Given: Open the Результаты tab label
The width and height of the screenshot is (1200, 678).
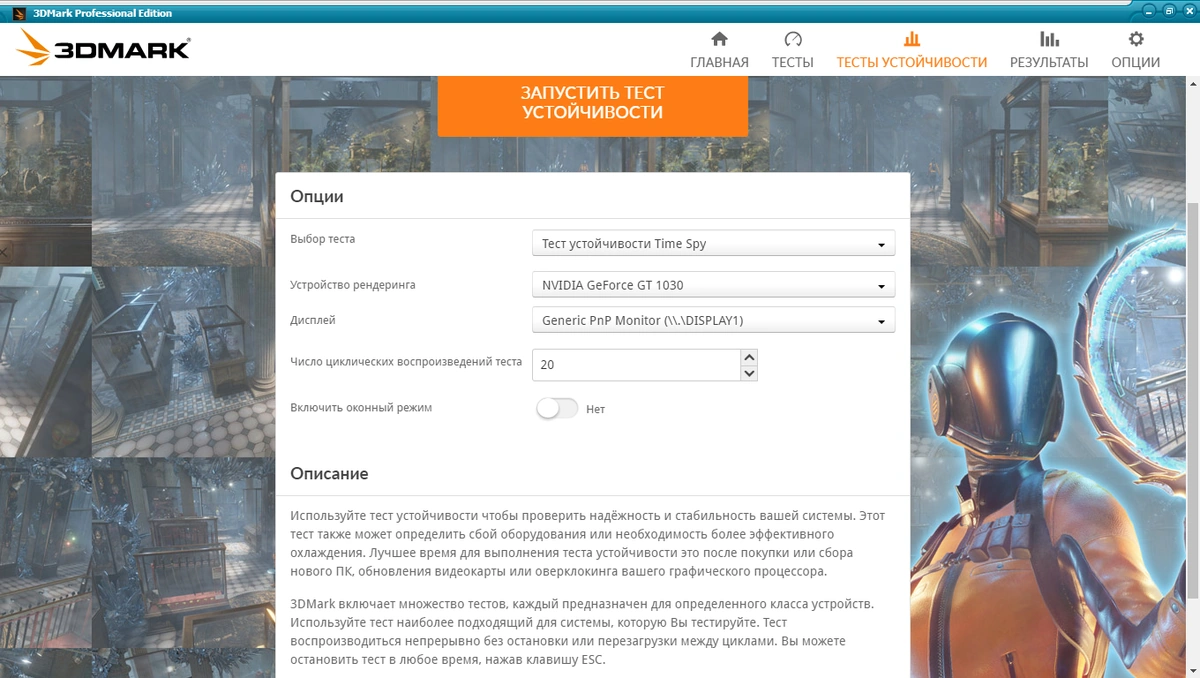Looking at the screenshot, I should (x=1049, y=62).
